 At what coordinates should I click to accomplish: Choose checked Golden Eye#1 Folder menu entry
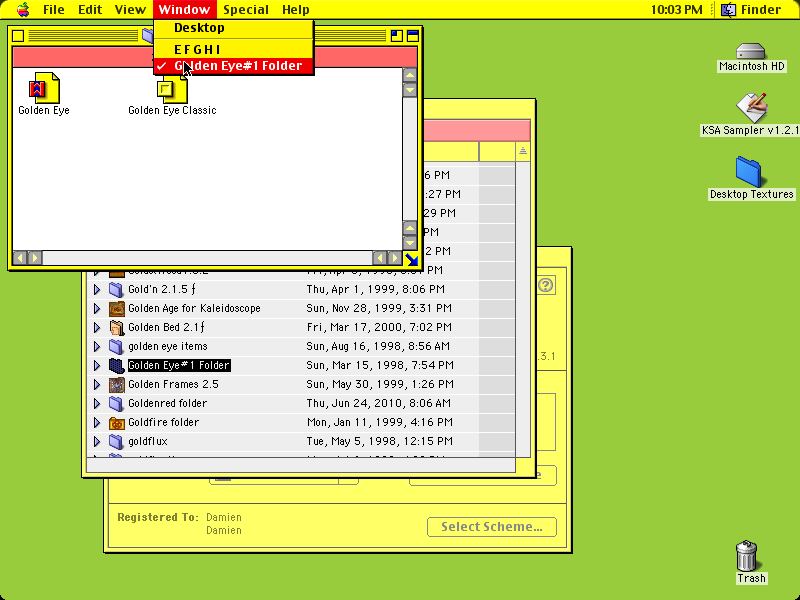[x=234, y=66]
